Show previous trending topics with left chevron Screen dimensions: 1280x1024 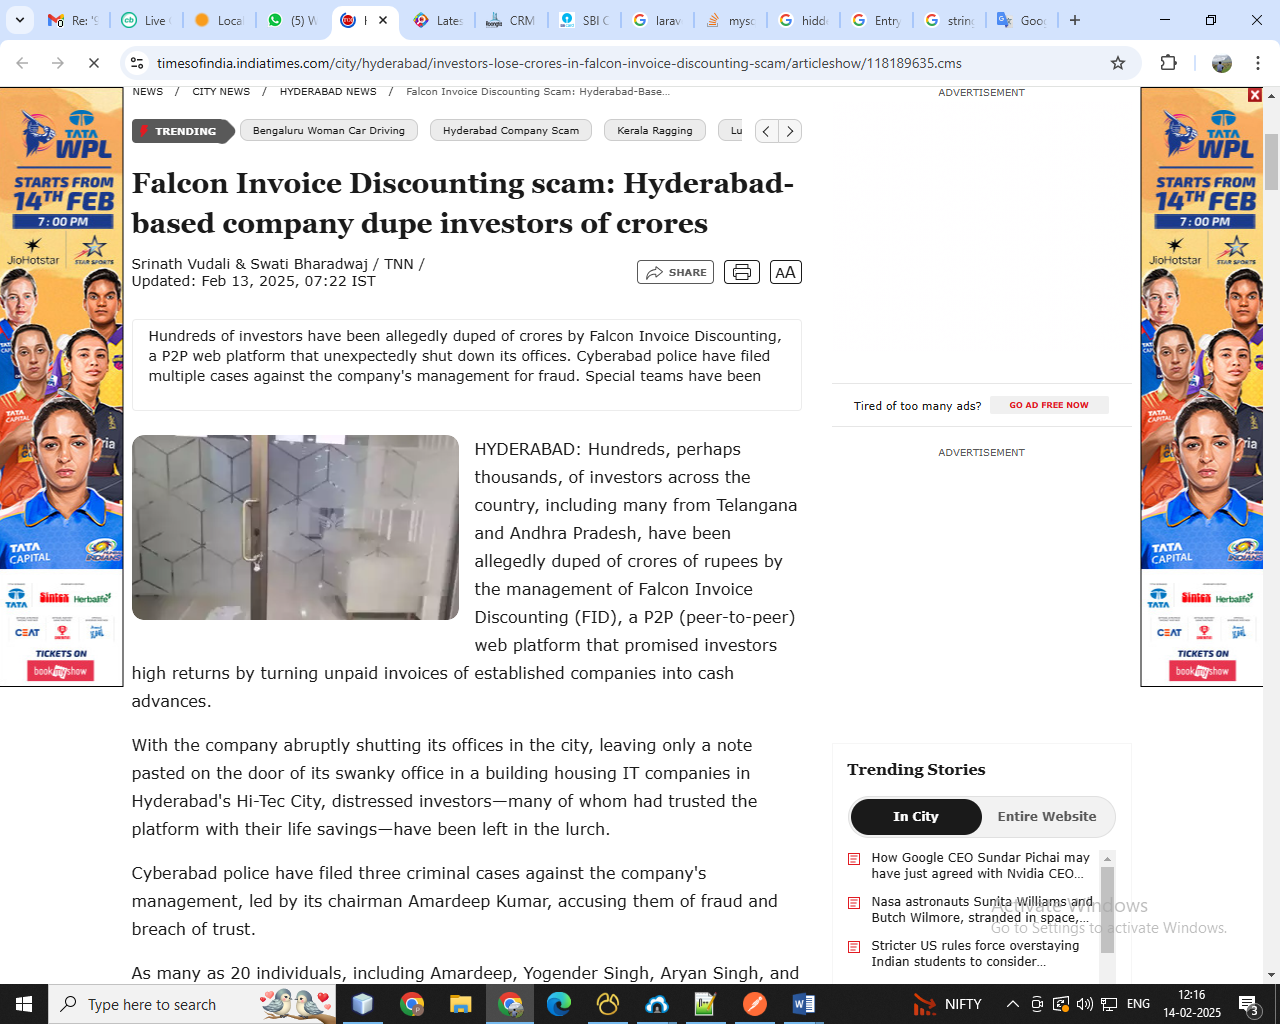click(766, 131)
